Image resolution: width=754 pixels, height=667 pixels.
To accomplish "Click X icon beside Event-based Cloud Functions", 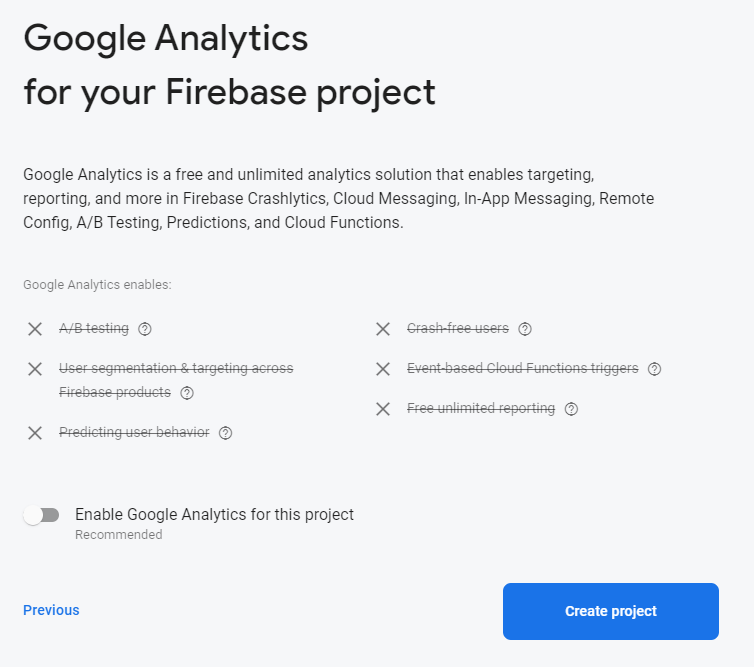I will point(383,369).
